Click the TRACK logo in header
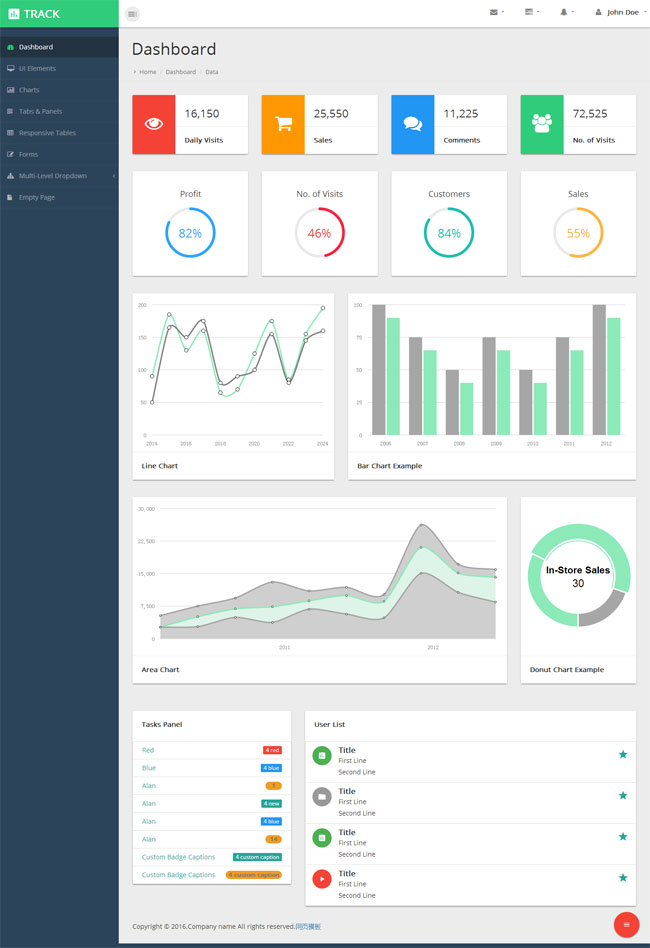Image resolution: width=650 pixels, height=948 pixels. click(x=35, y=14)
